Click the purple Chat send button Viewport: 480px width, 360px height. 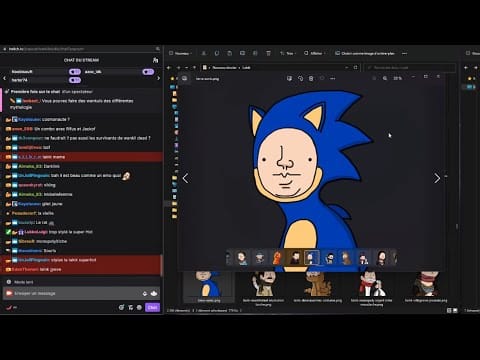point(152,307)
